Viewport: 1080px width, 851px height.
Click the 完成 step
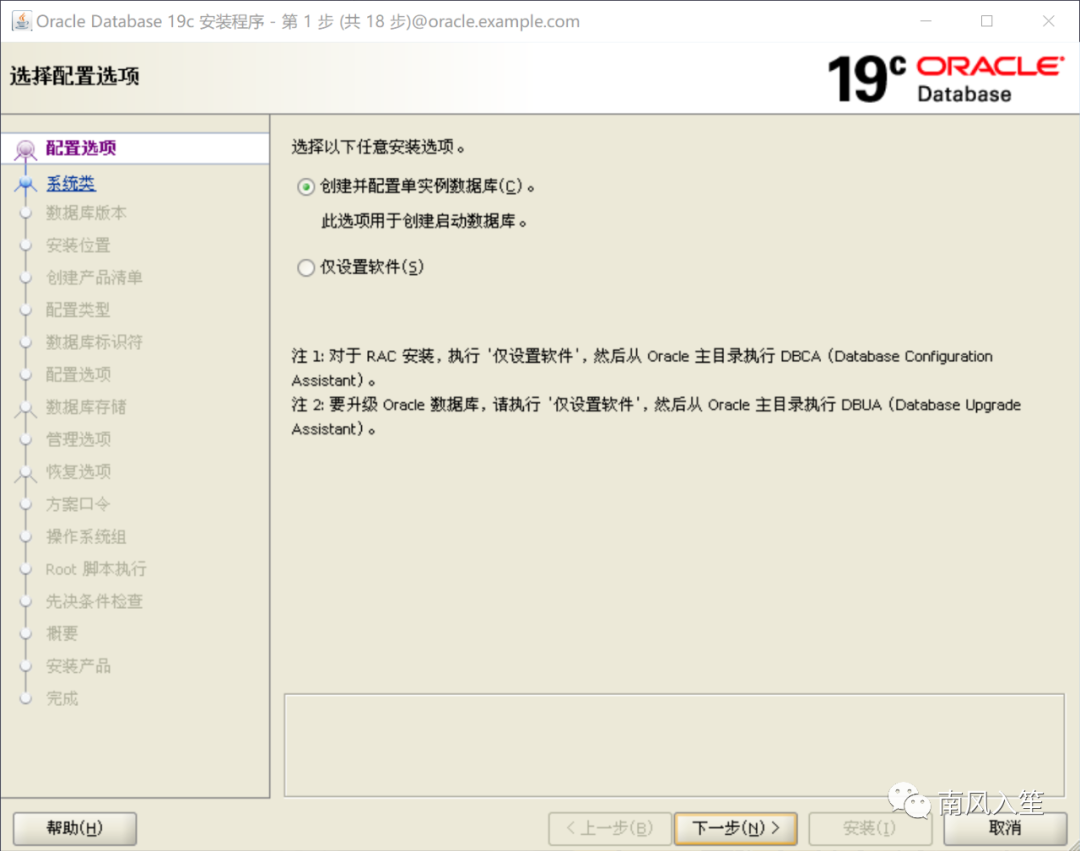[62, 698]
